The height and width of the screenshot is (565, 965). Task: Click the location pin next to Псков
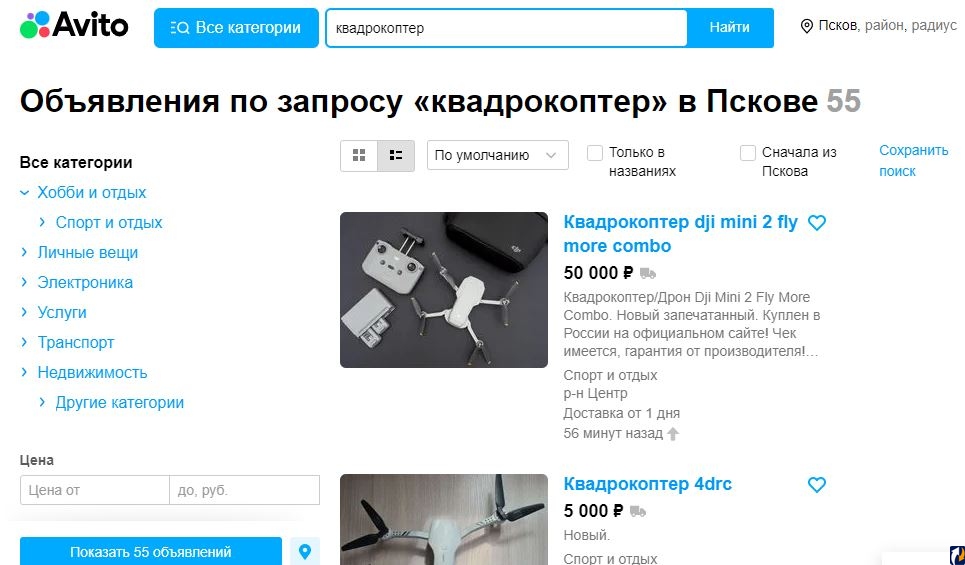(806, 26)
